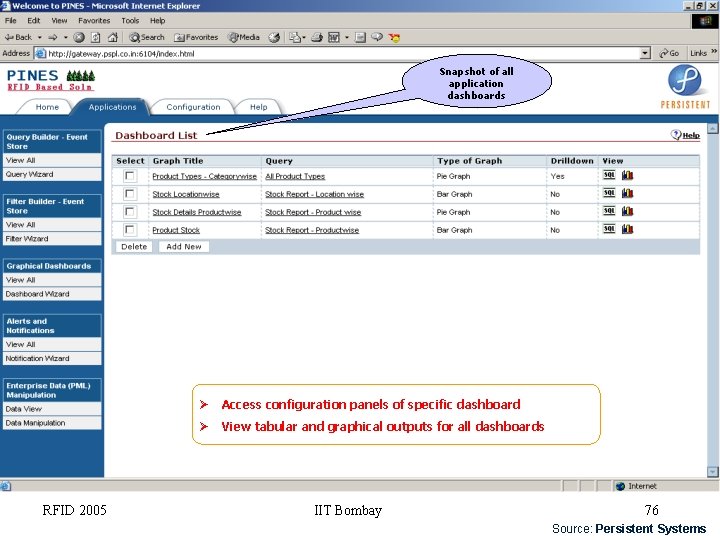This screenshot has width=720, height=540.
Task: Open Filter Wizard in sidebar
Action: click(x=52, y=239)
